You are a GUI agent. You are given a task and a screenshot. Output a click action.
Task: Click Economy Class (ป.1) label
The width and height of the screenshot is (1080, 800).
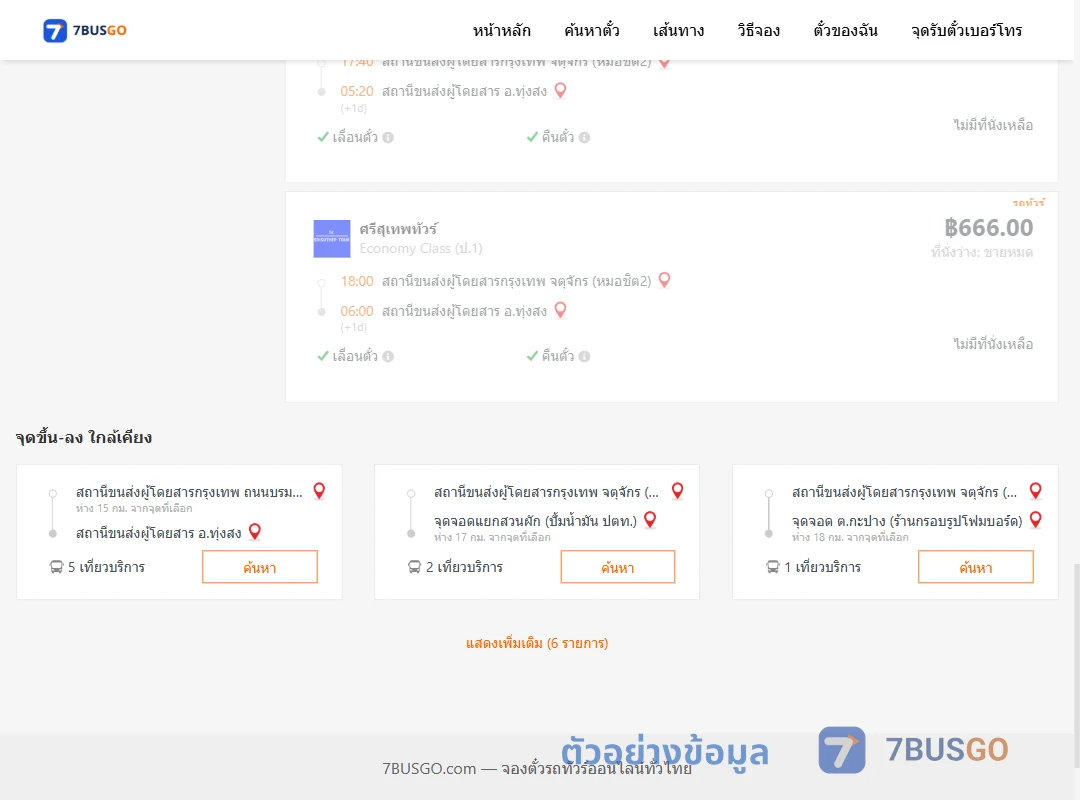[x=421, y=248]
